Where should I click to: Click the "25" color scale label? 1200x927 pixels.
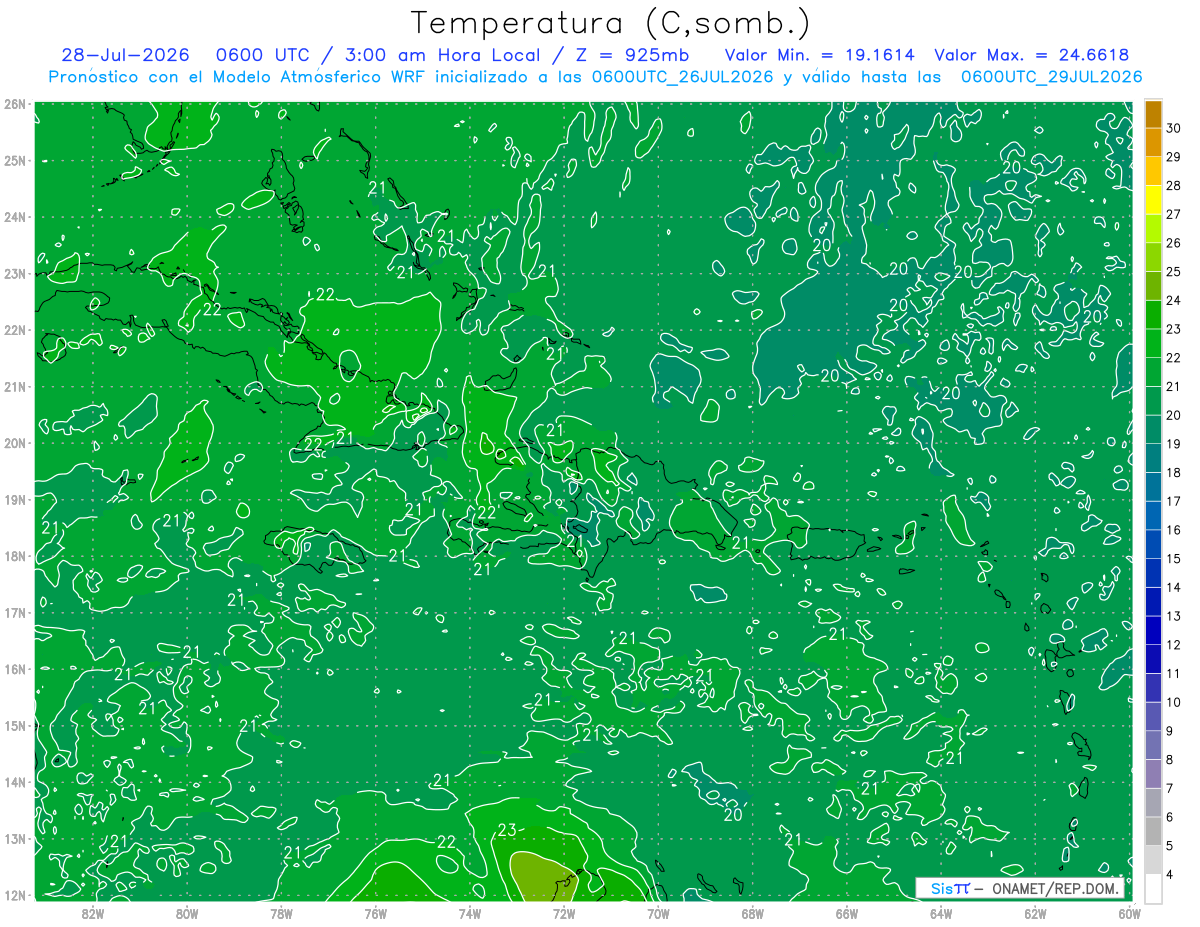1174,271
